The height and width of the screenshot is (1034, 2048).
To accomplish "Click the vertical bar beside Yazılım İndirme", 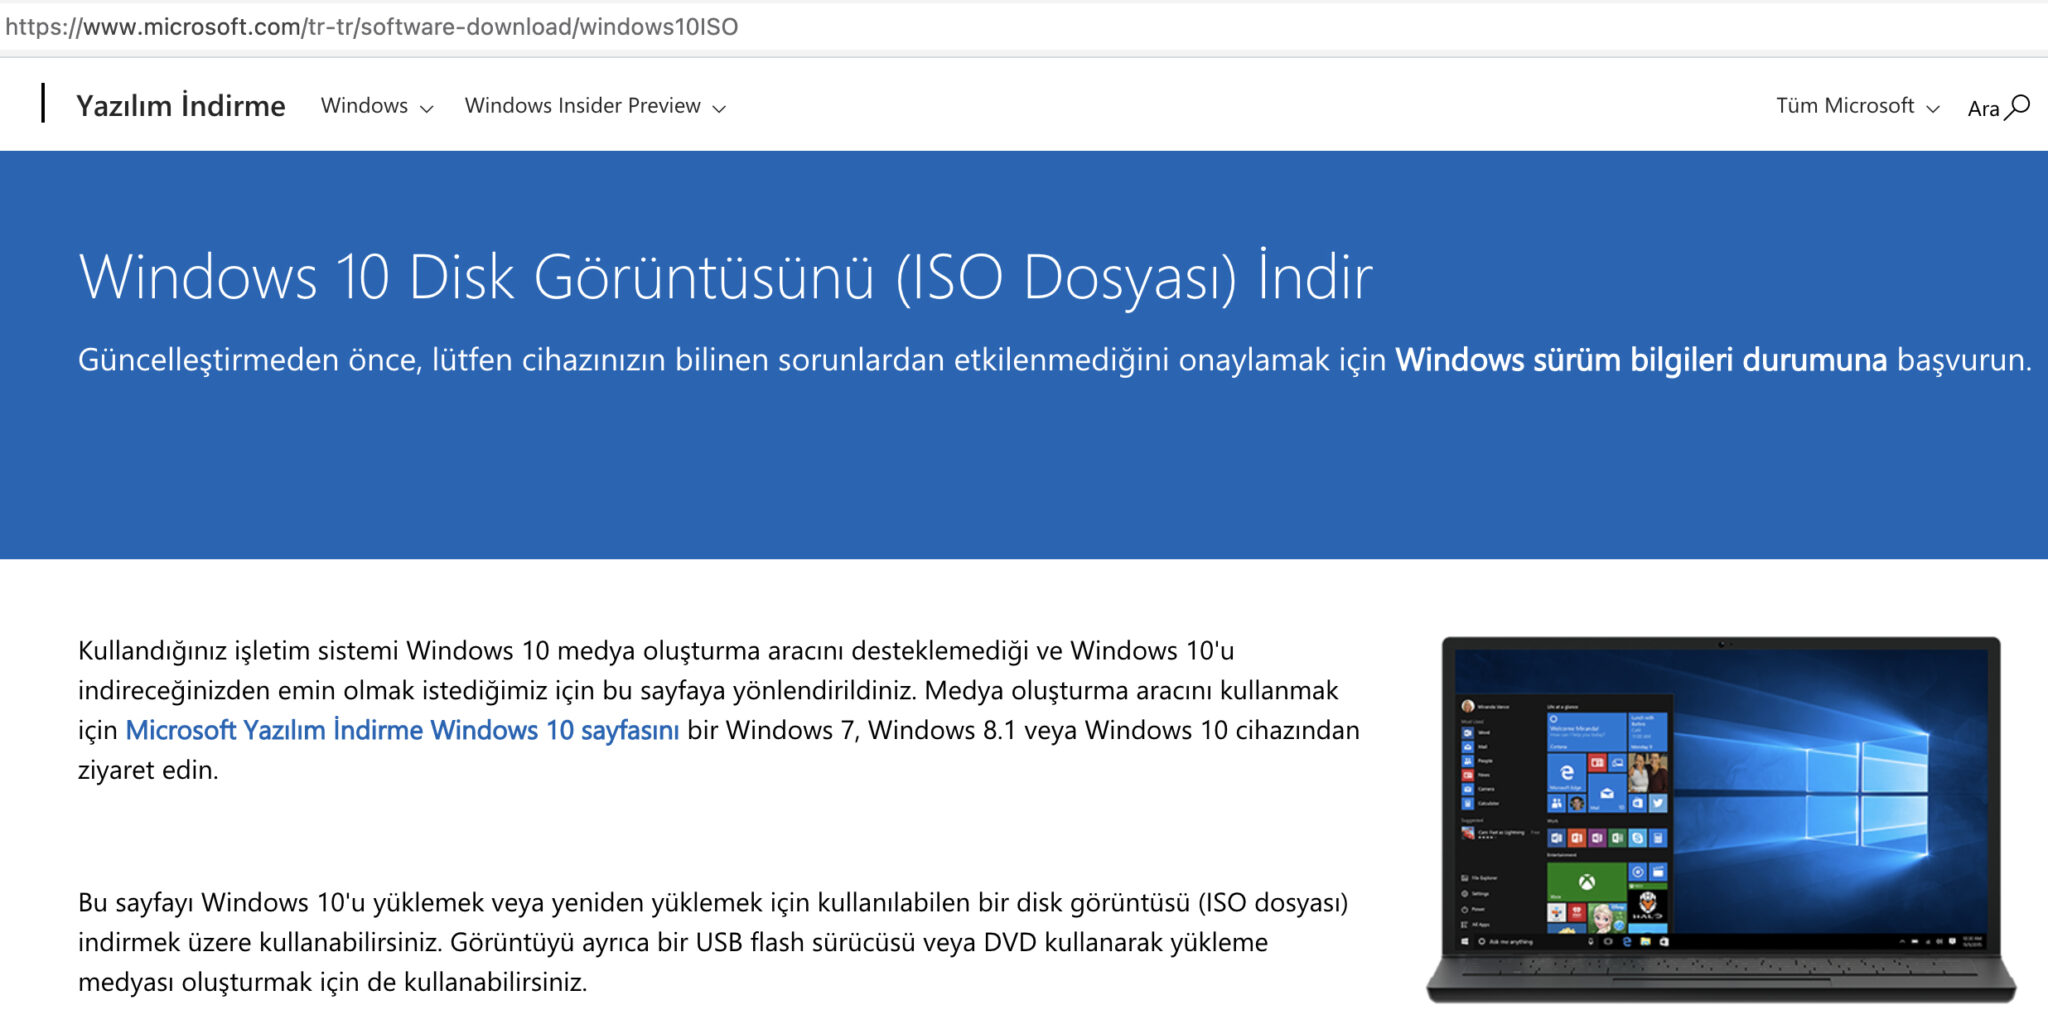I will click(x=42, y=105).
